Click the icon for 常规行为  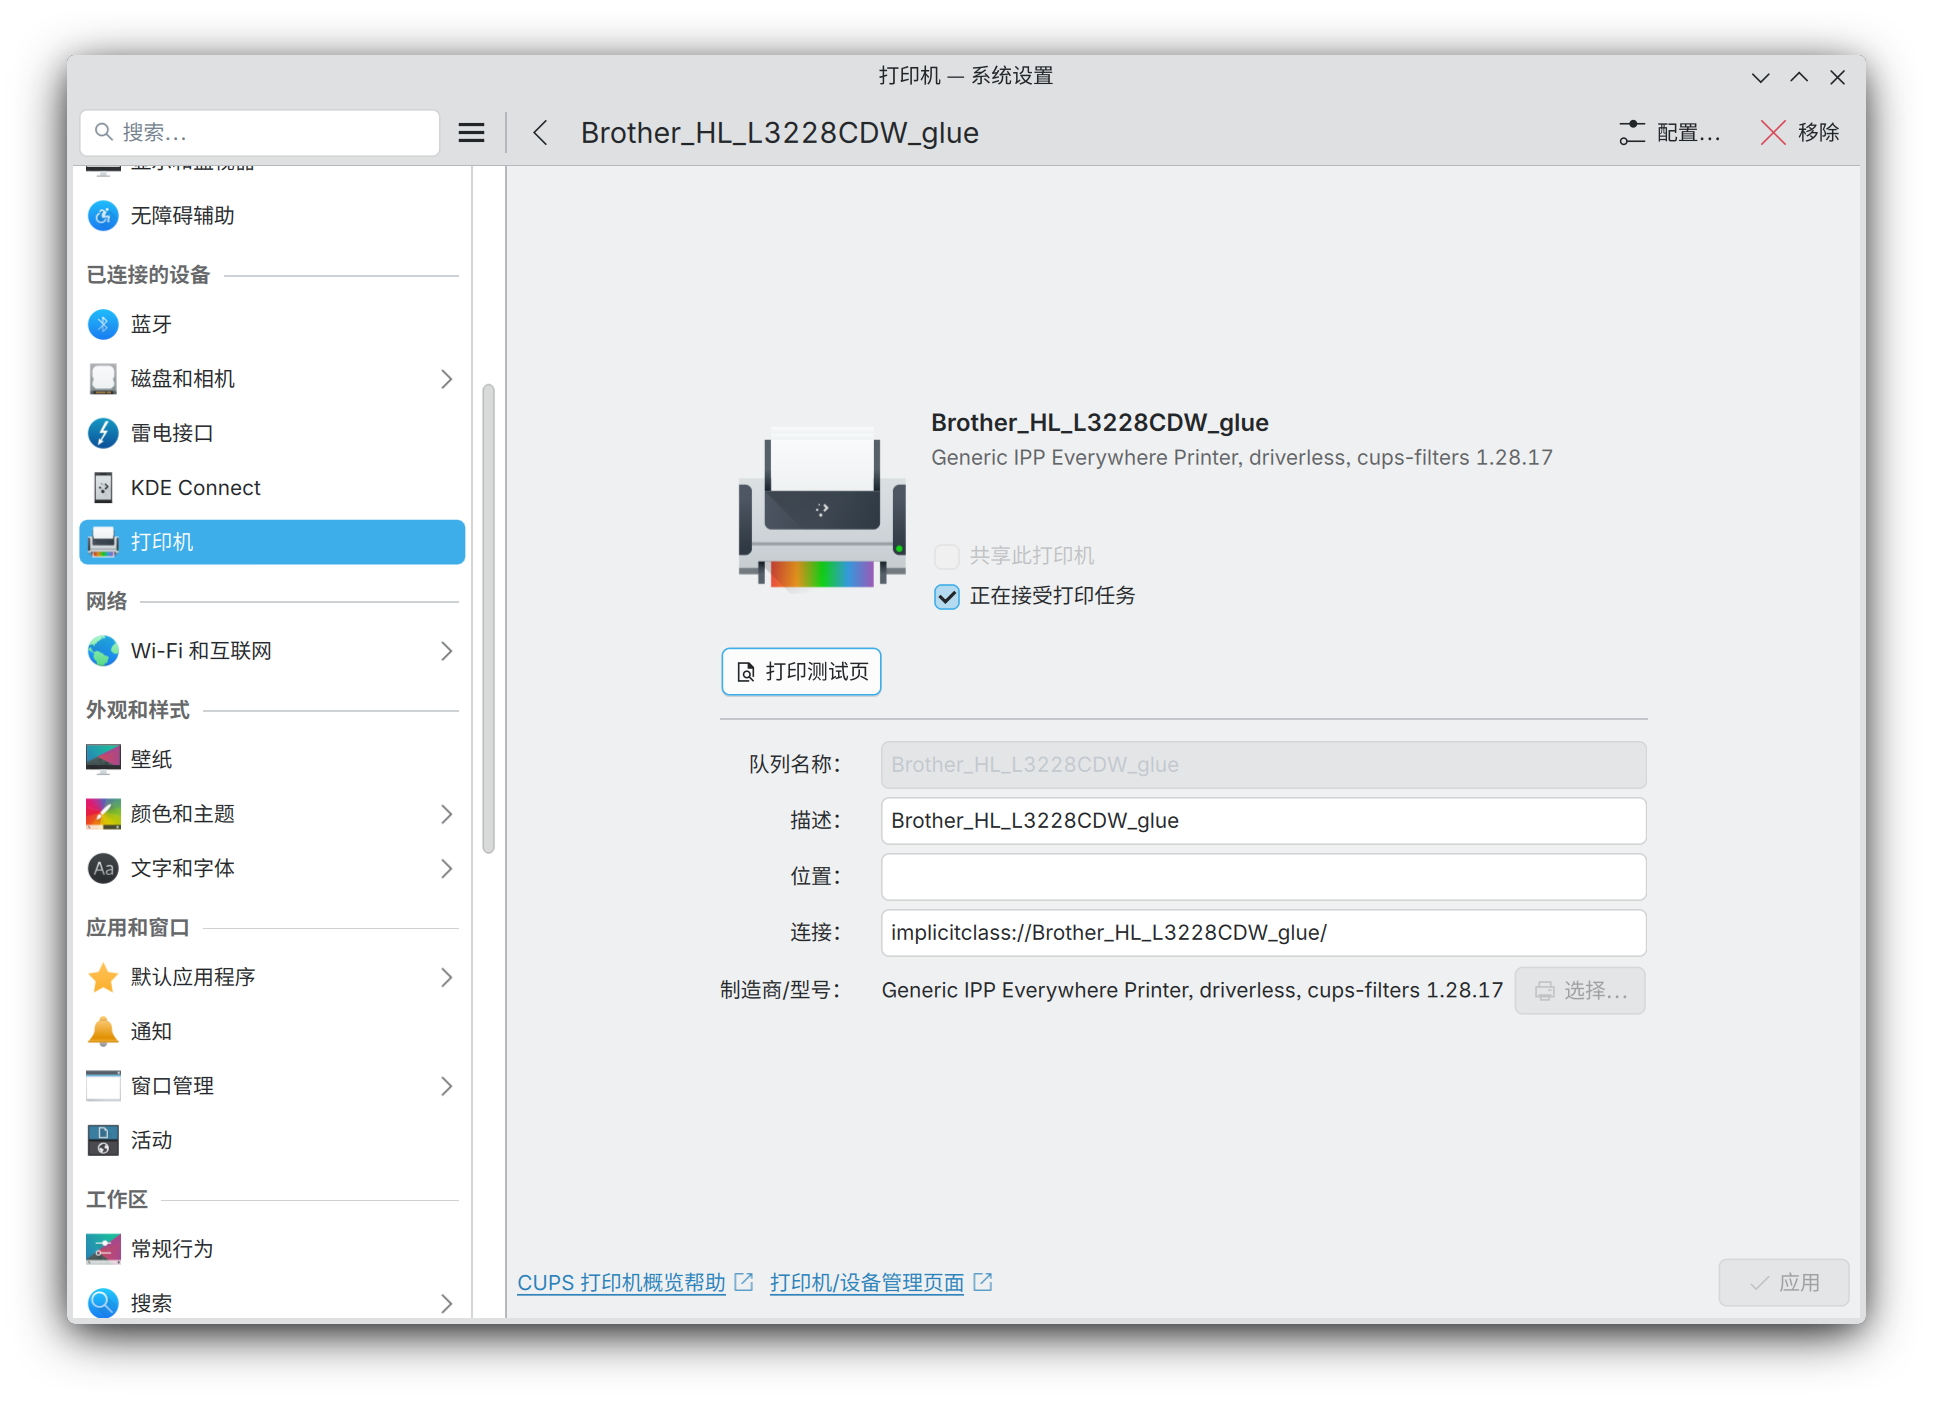pos(103,1249)
